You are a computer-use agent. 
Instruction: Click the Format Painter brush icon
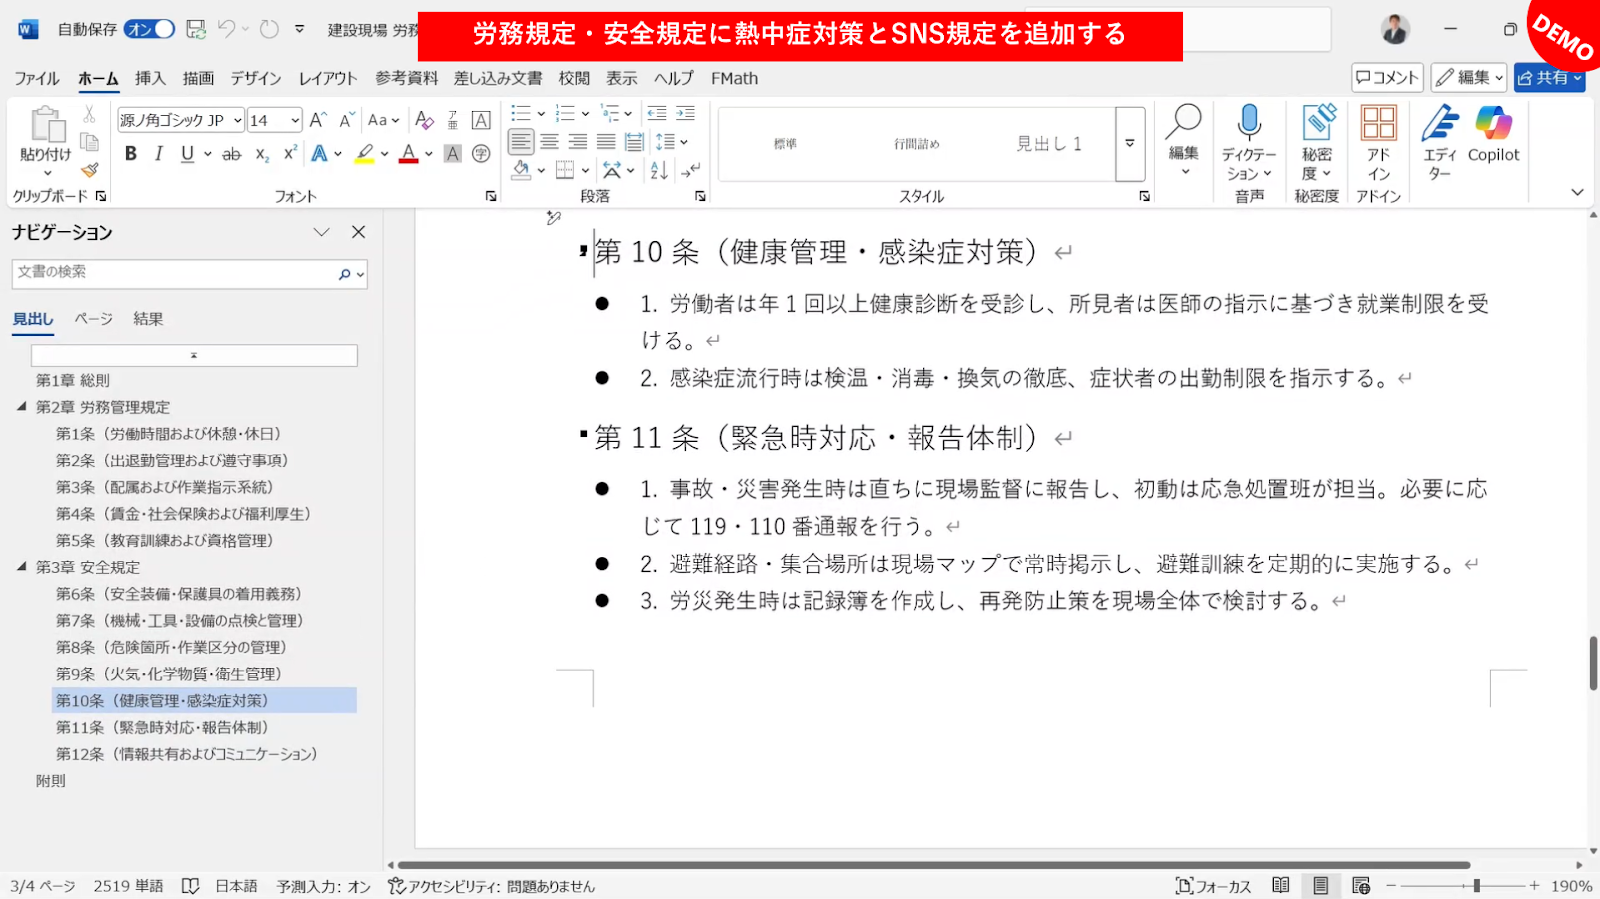point(90,170)
